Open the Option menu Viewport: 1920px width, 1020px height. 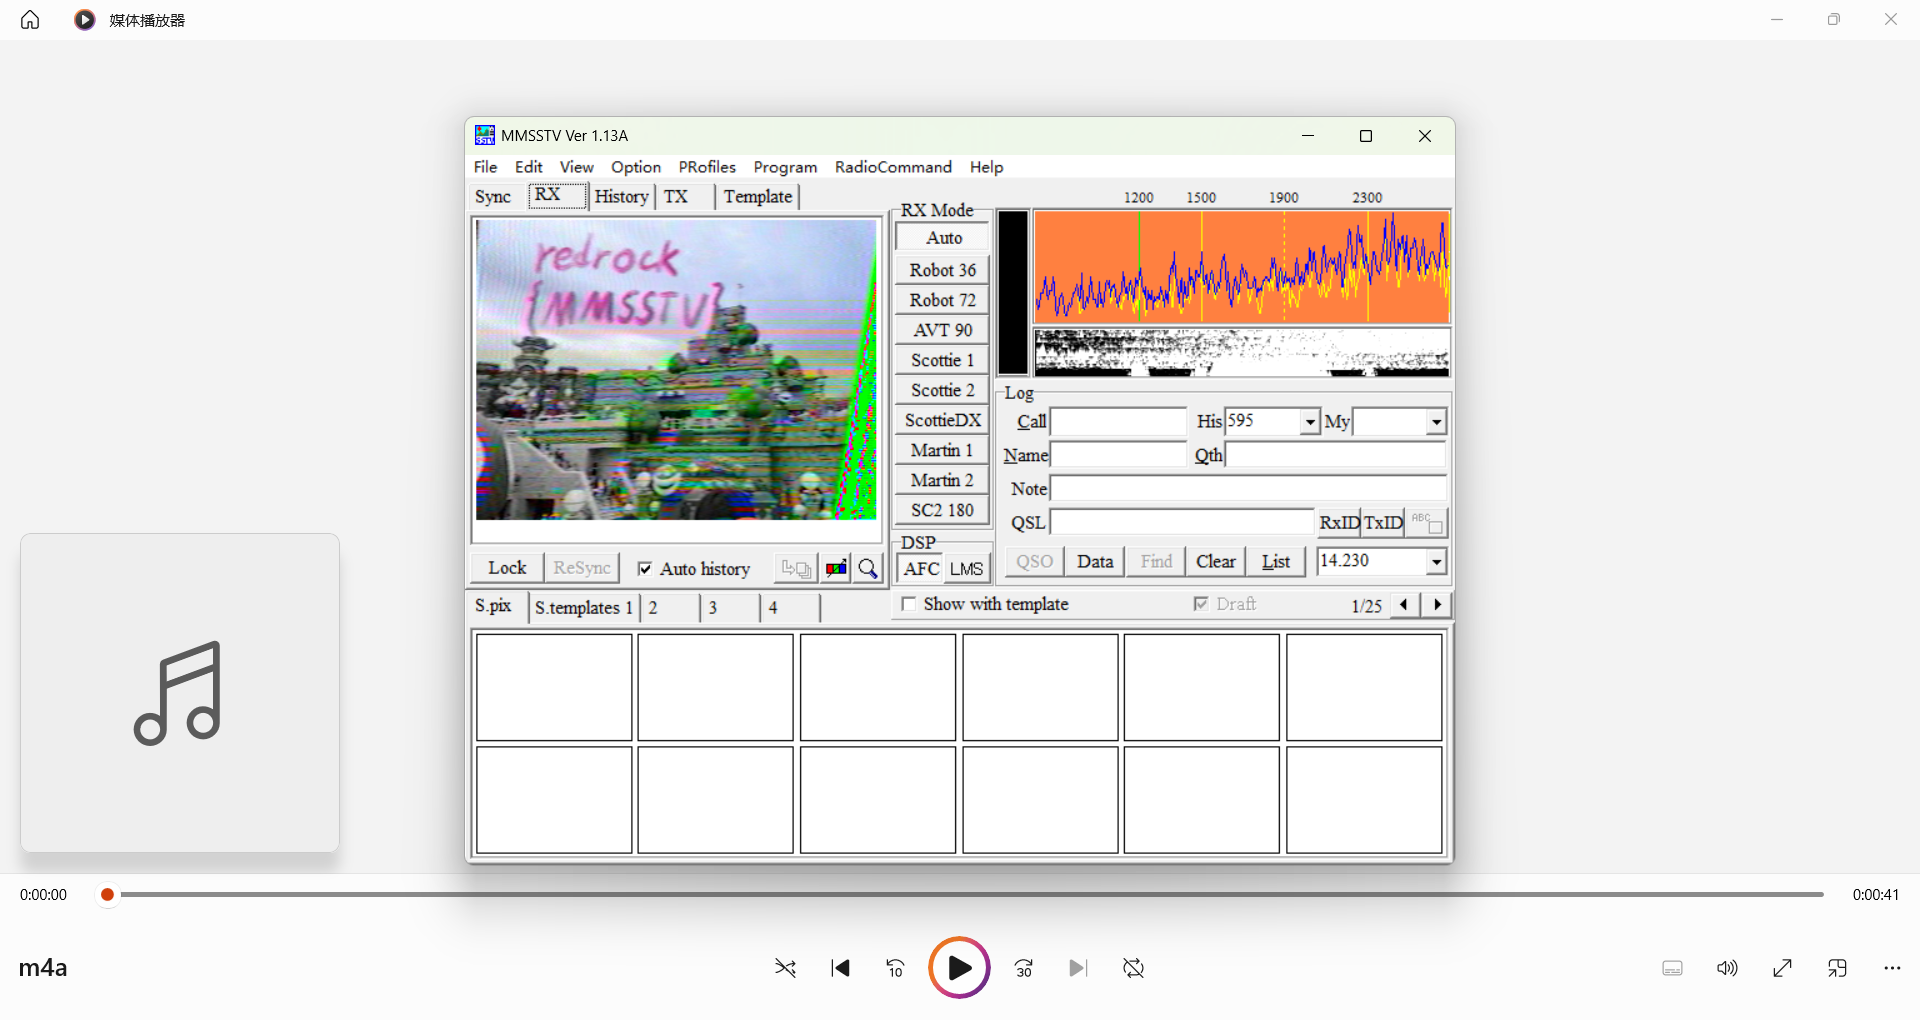tap(636, 167)
